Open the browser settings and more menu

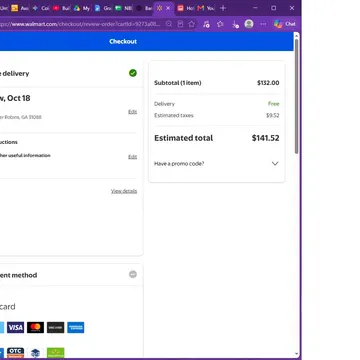[x=263, y=24]
